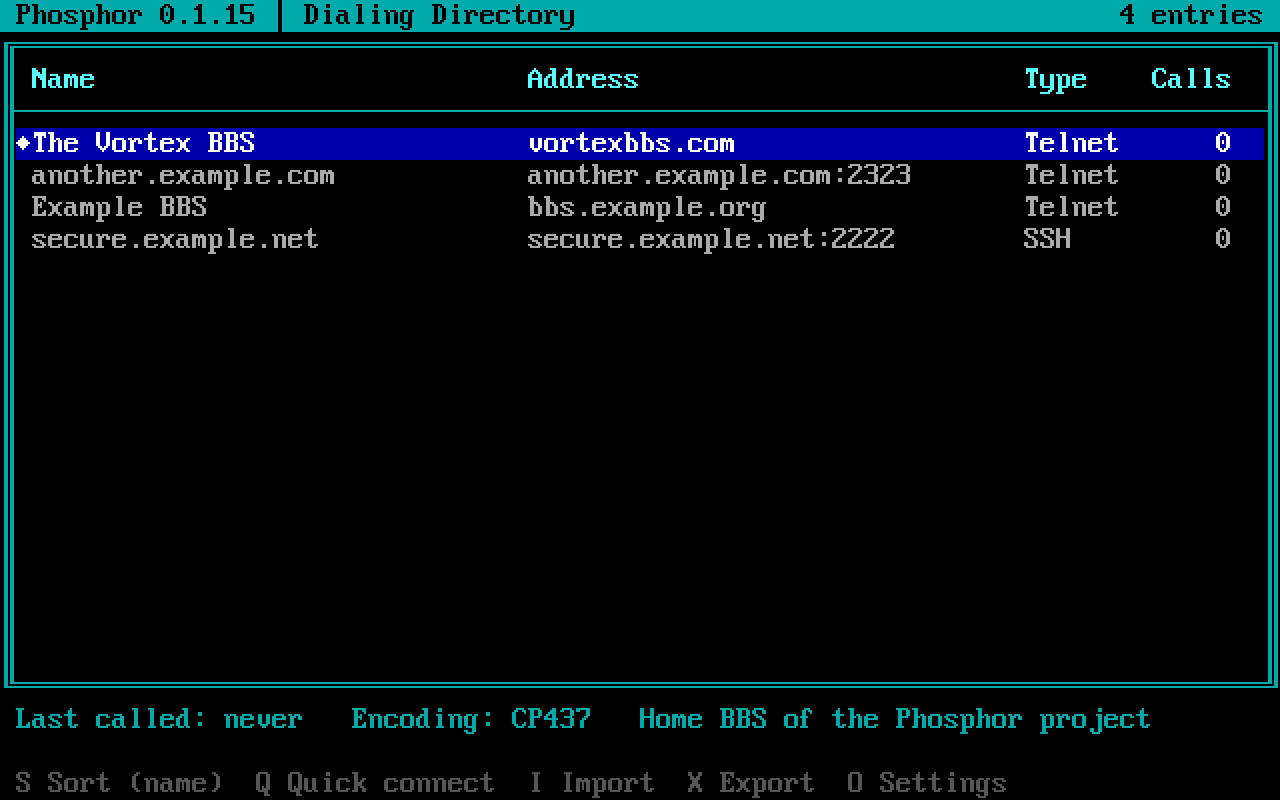Click the Phosphor 0.1.15 title text
Screen dimensions: 1280x800
click(135, 16)
